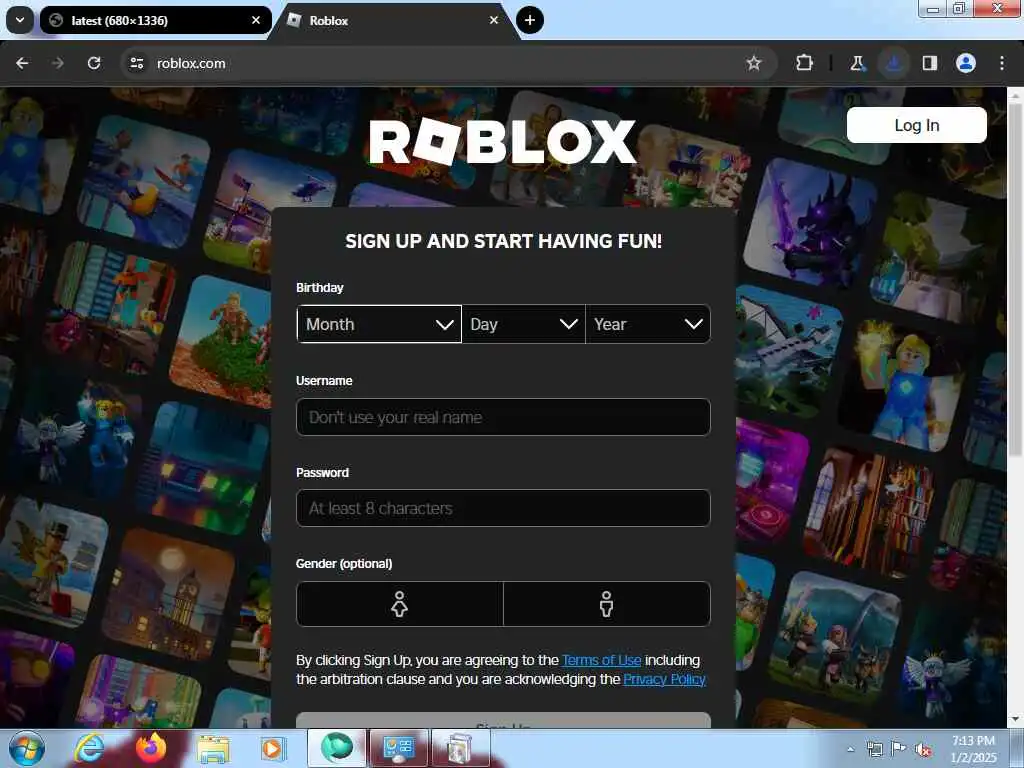Close the "latest (680×1336)" tab
The image size is (1024, 768).
coord(256,20)
